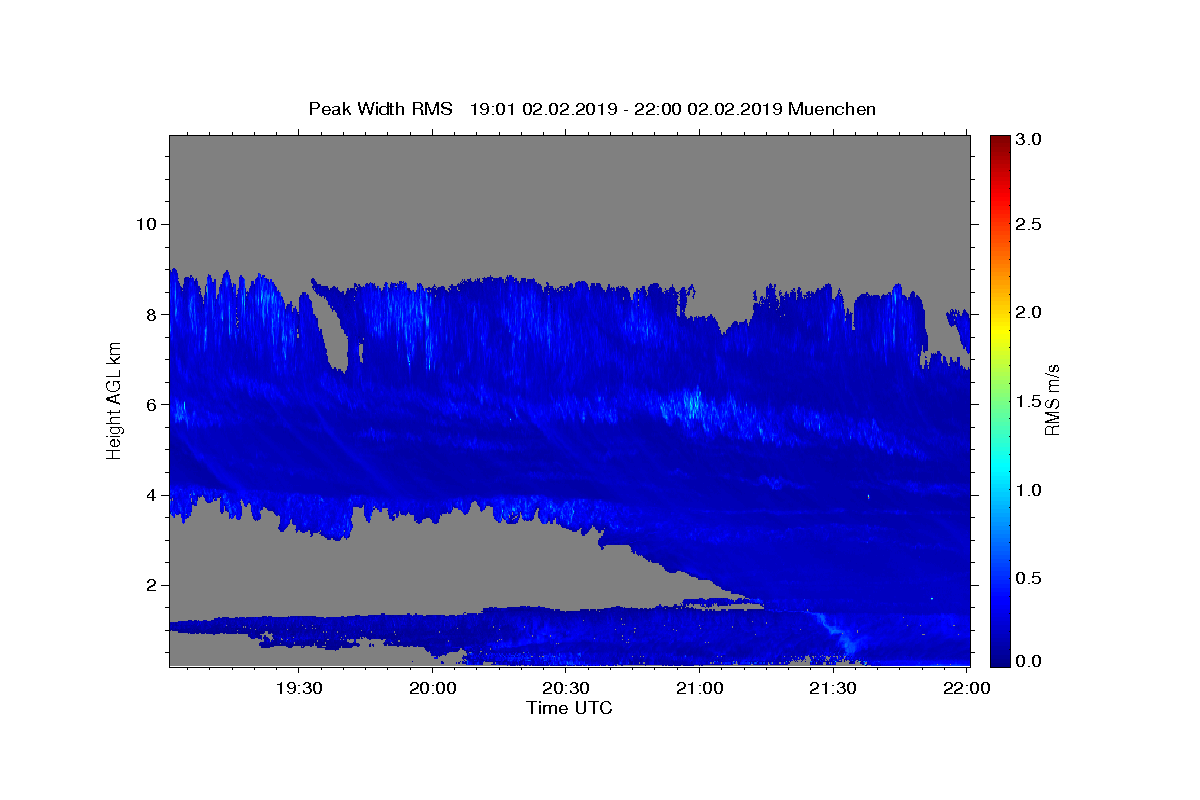Click the colorbar value '1.5'

1030,401
